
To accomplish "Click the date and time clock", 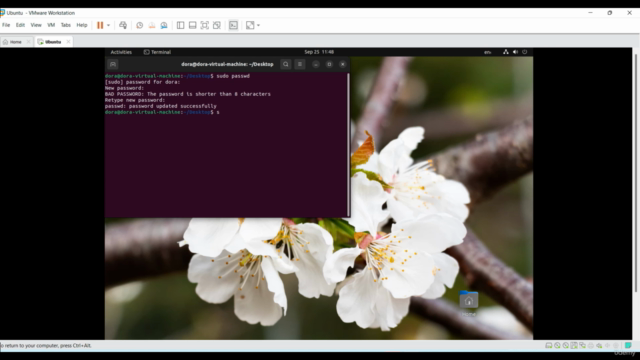I will pyautogui.click(x=319, y=52).
